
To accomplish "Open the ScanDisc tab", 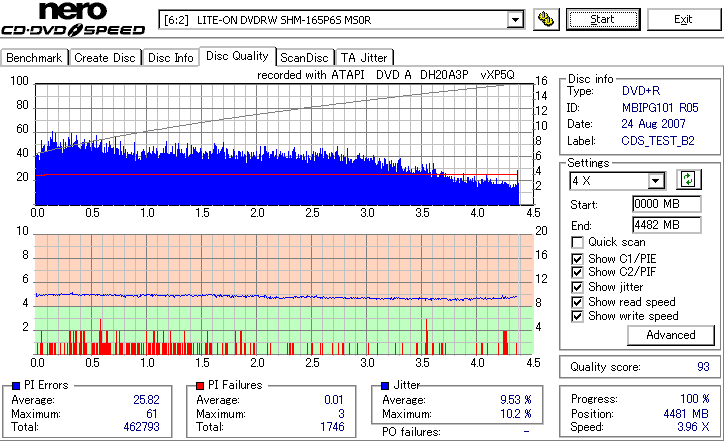I will pyautogui.click(x=304, y=58).
